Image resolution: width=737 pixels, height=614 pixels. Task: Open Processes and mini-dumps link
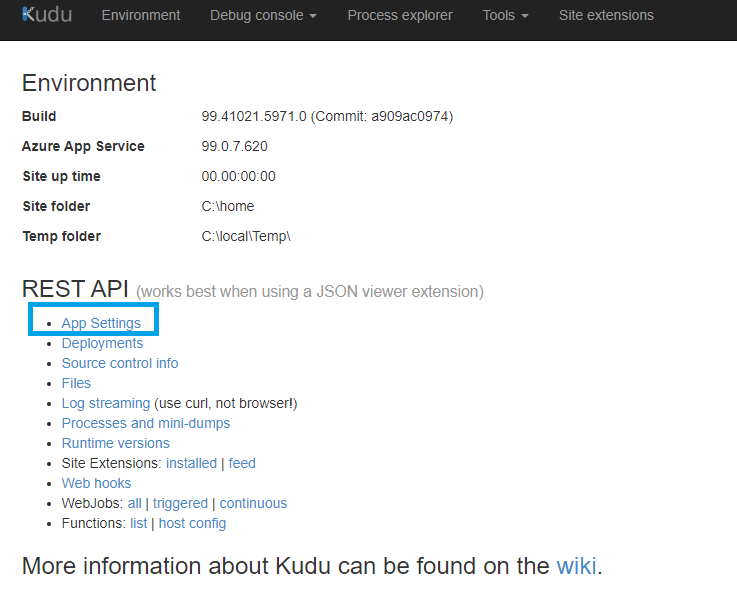tap(146, 423)
